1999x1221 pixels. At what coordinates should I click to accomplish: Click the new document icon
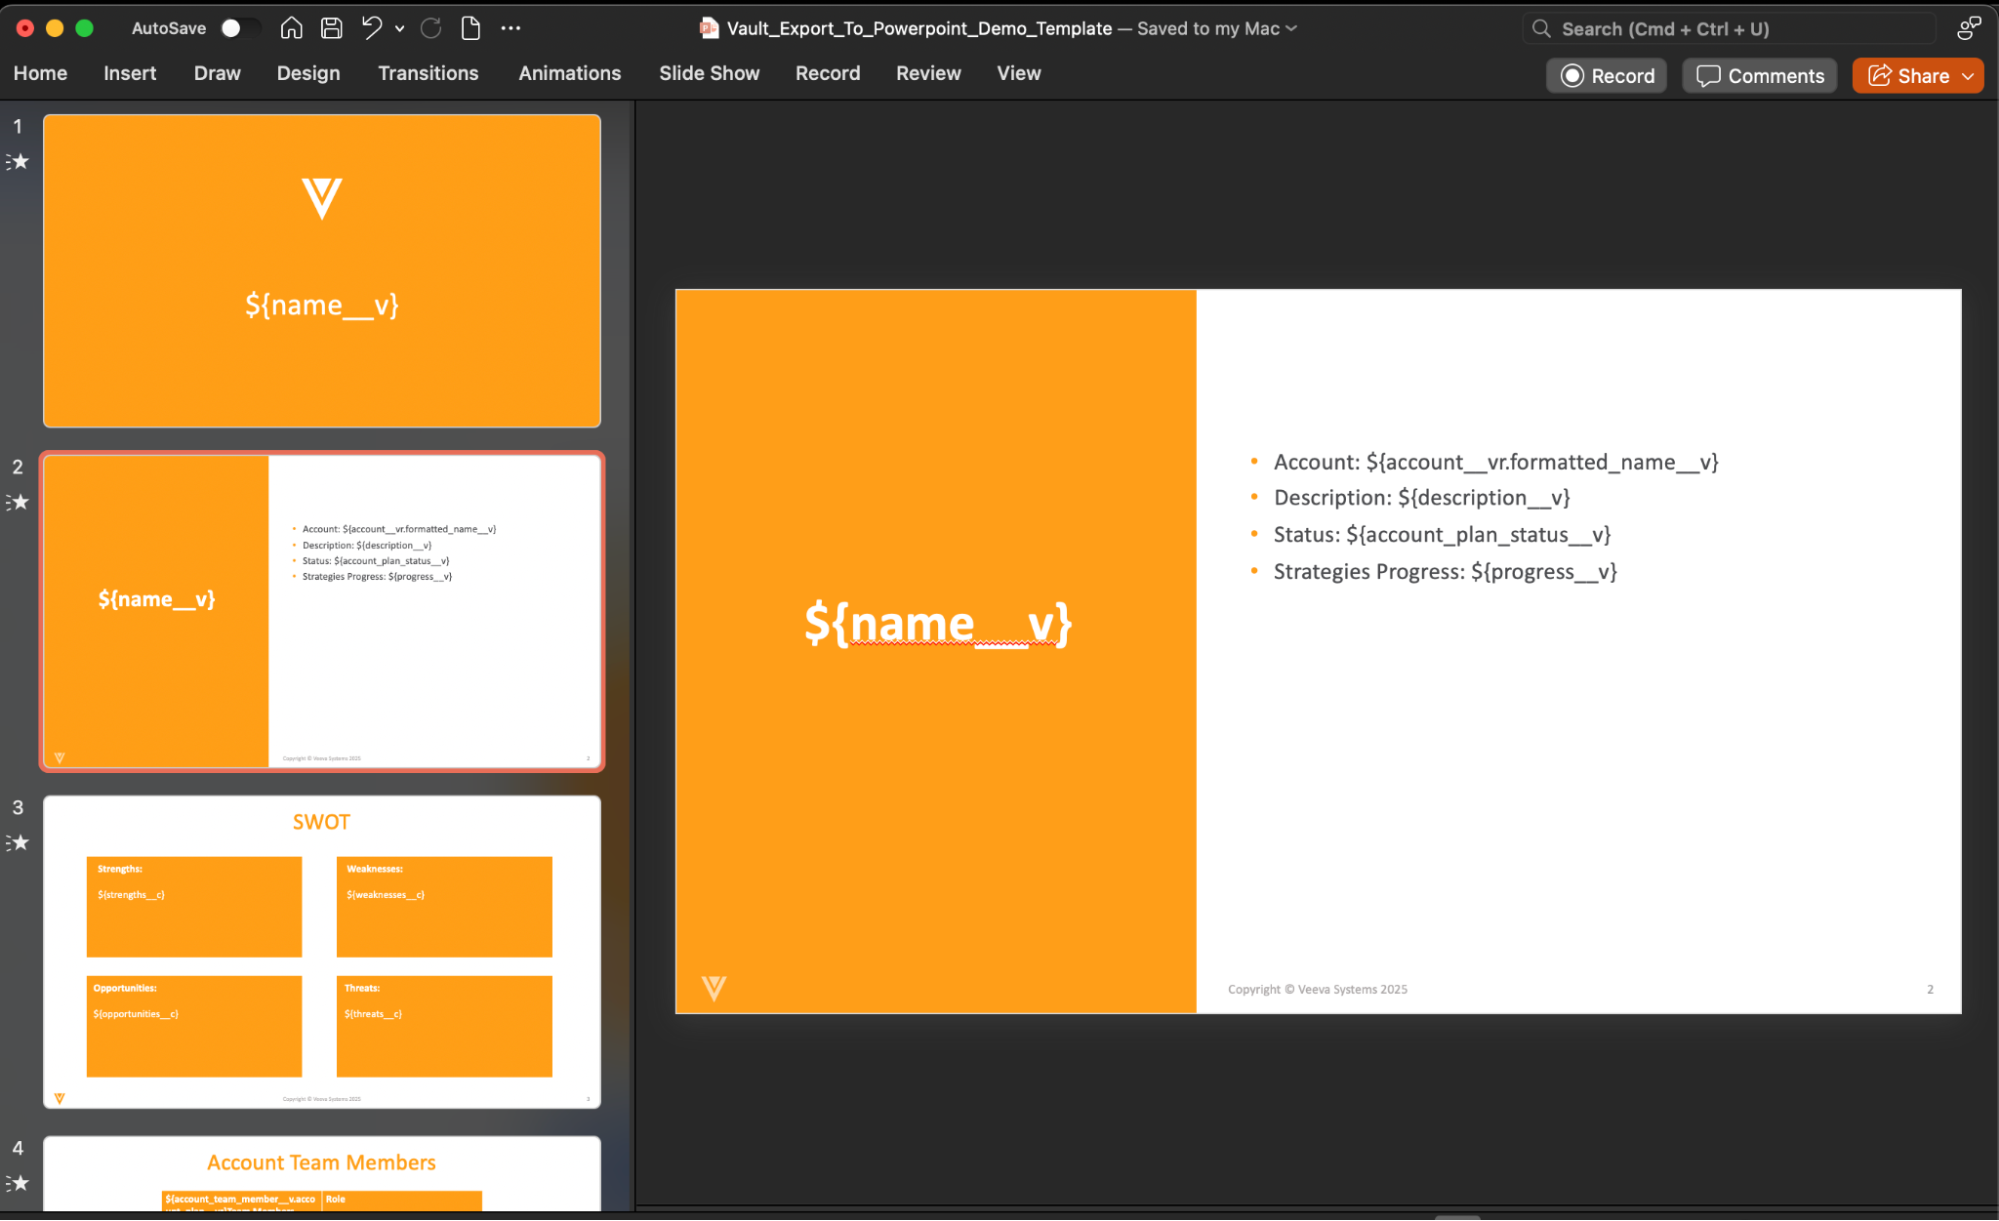(470, 28)
